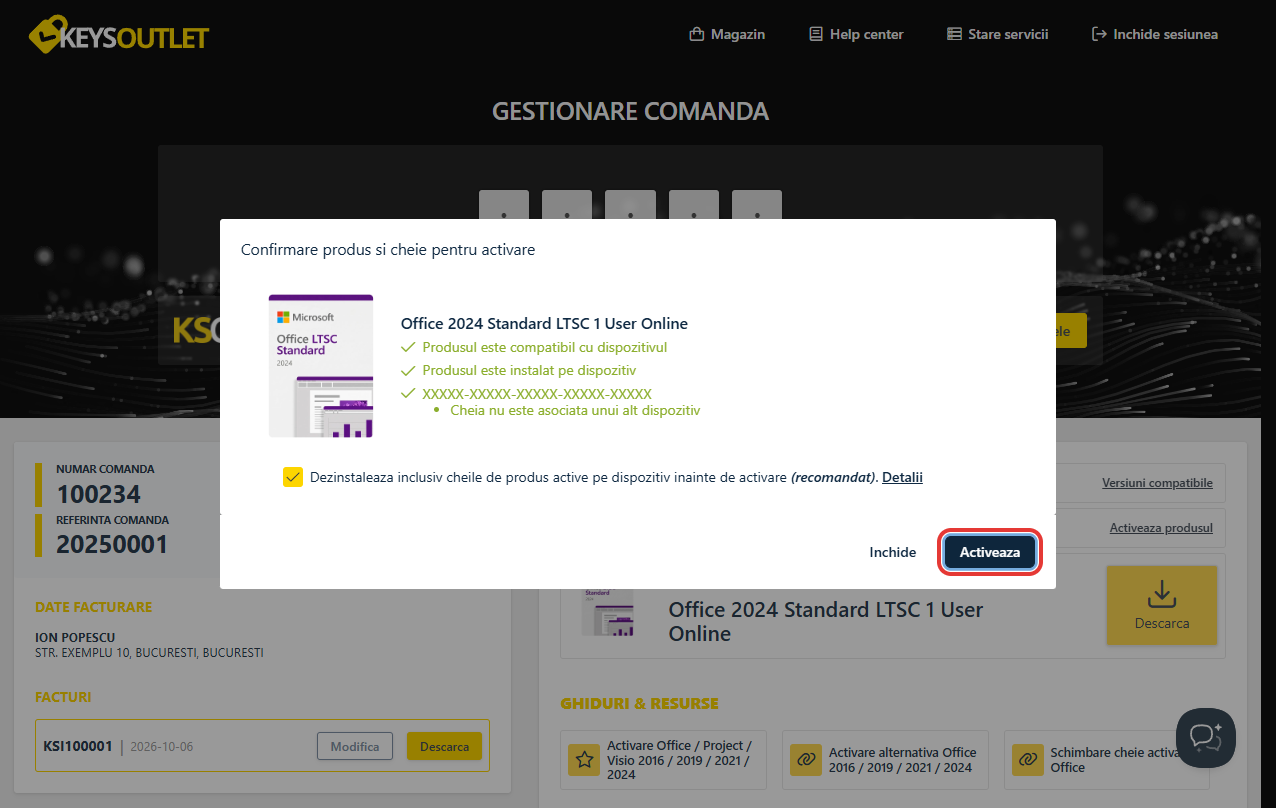Click the star icon for Activare Office / Project / Visio guide
The width and height of the screenshot is (1276, 808).
coord(584,760)
